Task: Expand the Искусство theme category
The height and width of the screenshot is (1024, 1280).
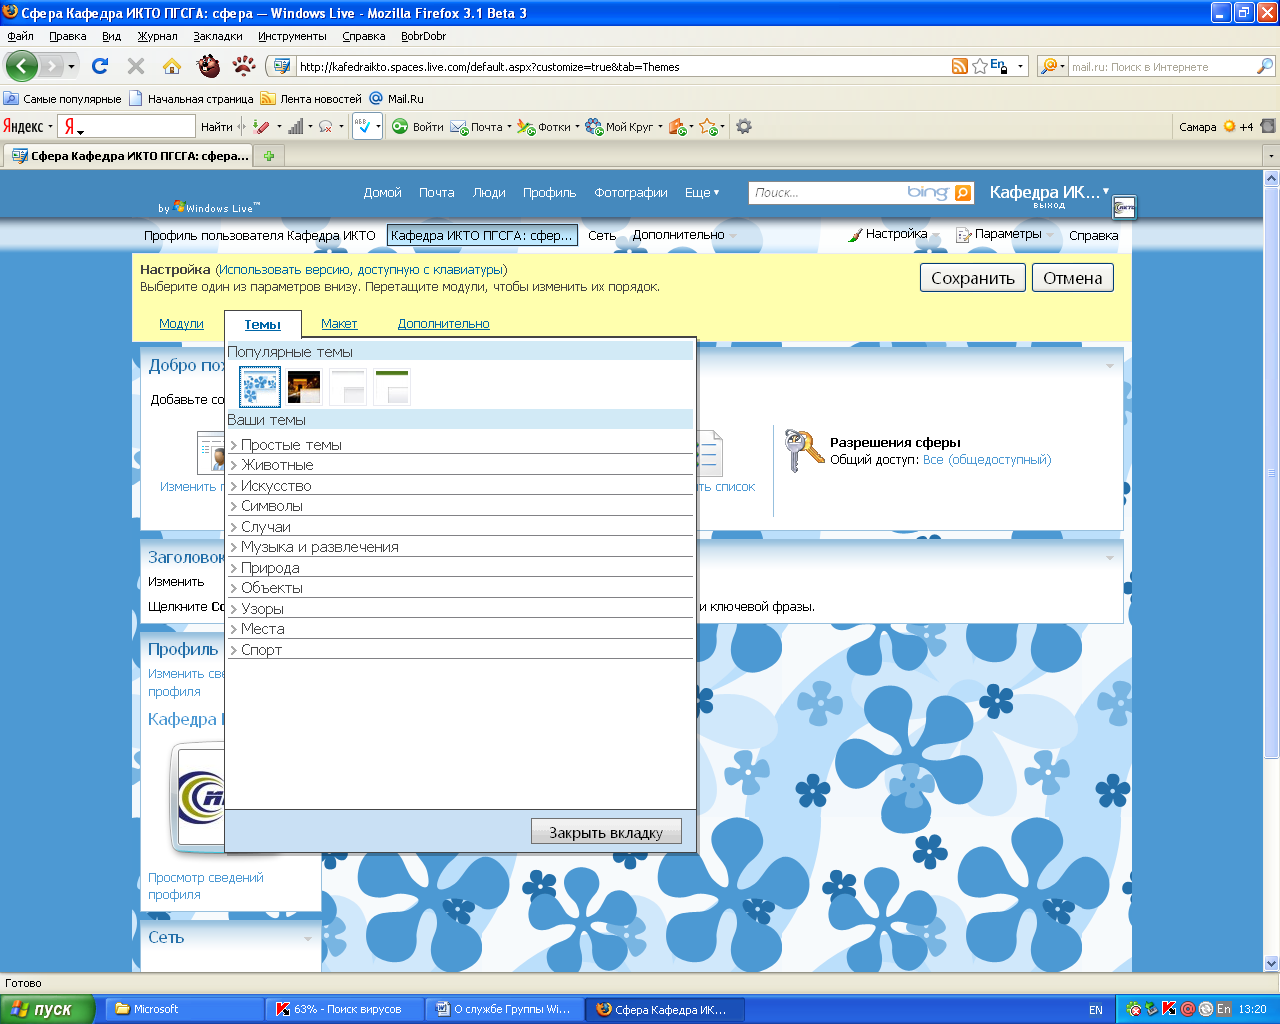Action: pos(460,486)
